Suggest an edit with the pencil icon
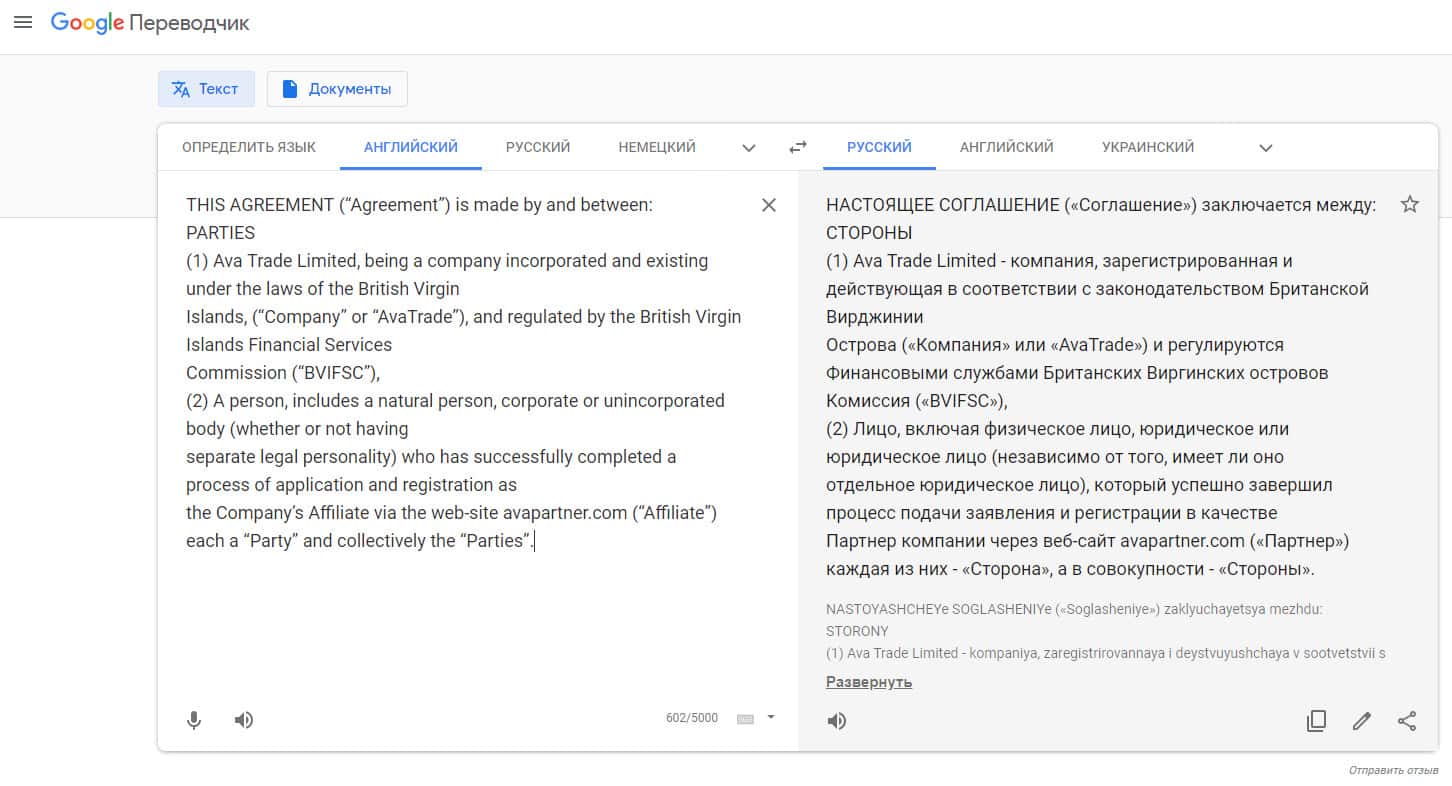The height and width of the screenshot is (786, 1452). coord(1361,721)
